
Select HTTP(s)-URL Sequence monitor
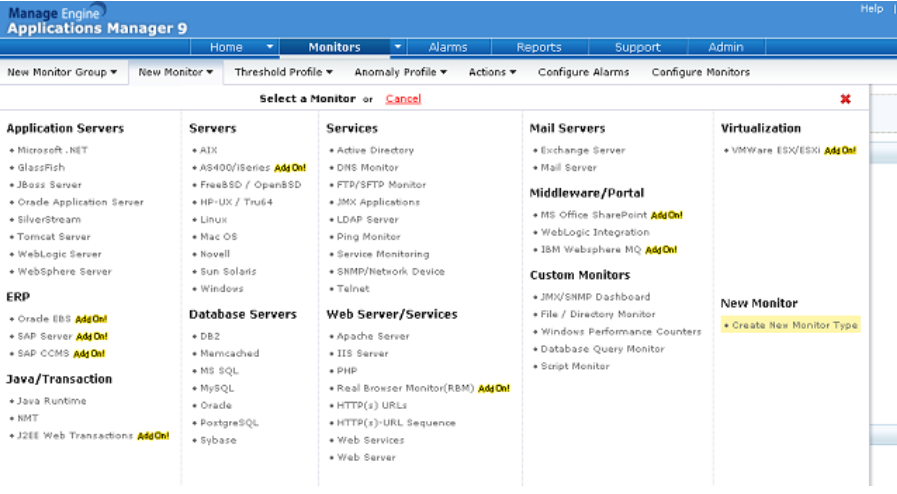tap(396, 423)
